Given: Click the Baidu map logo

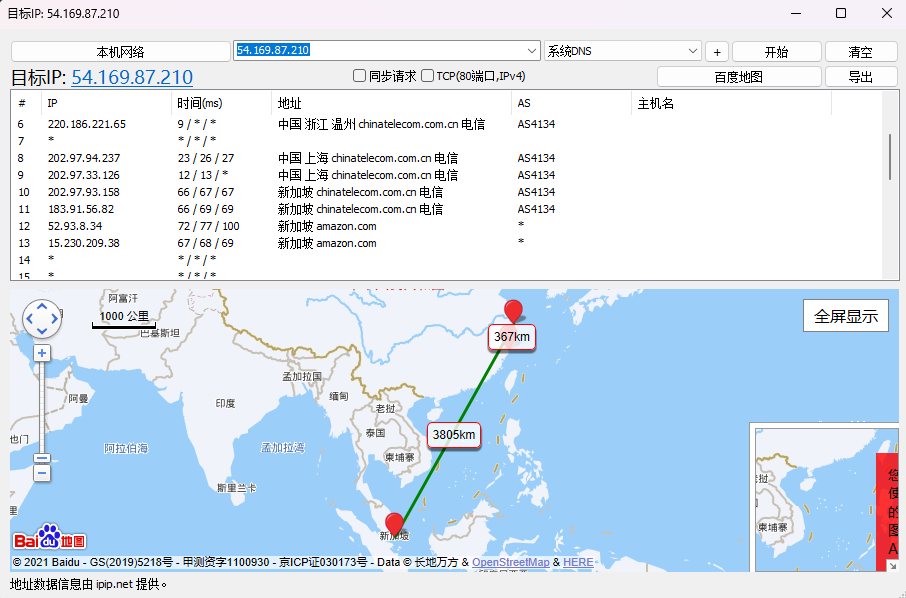Looking at the screenshot, I should coord(49,538).
